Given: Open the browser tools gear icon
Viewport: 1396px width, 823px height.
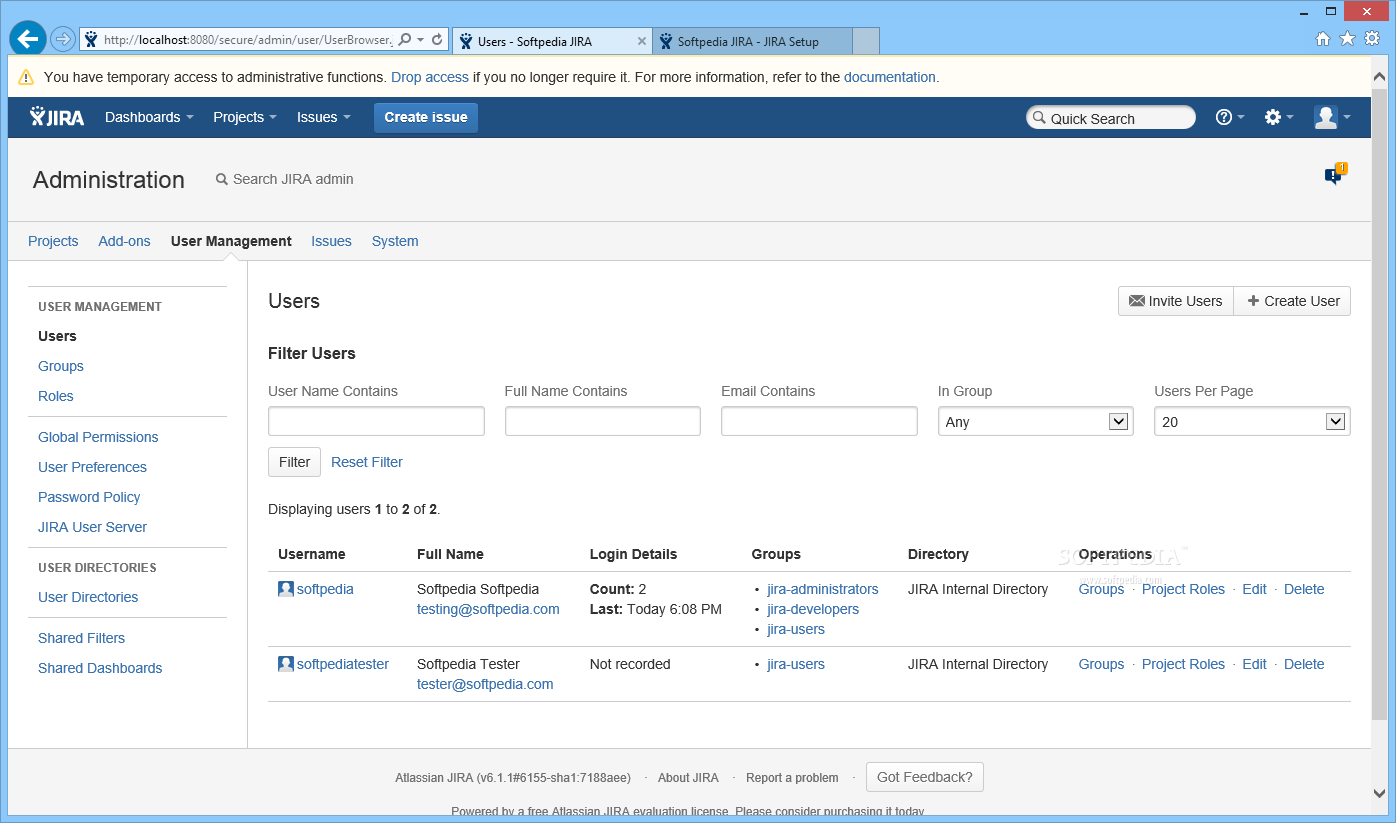Looking at the screenshot, I should tap(1373, 39).
